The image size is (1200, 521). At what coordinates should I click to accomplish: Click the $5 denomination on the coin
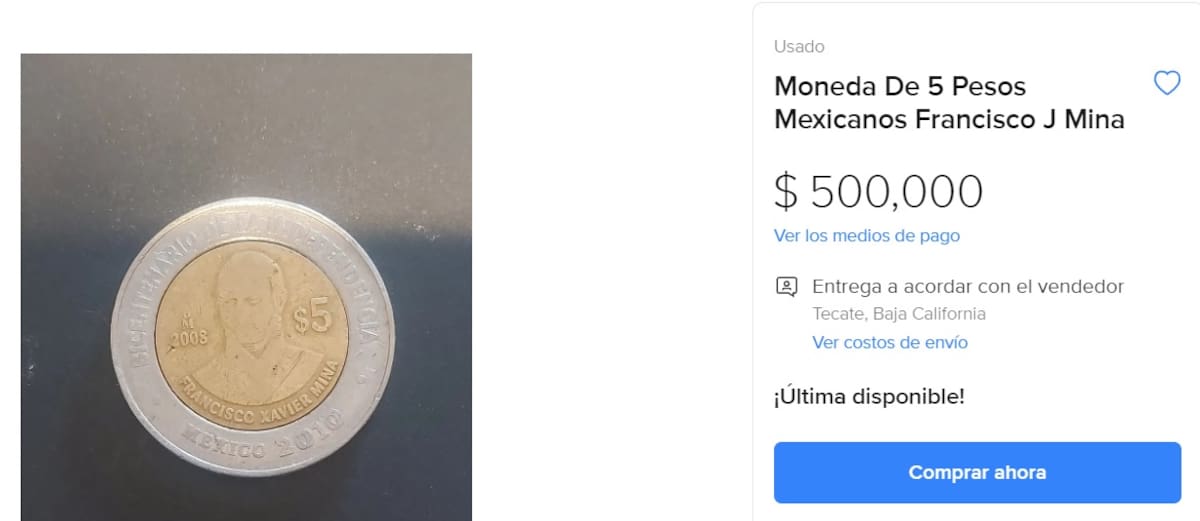pos(312,319)
